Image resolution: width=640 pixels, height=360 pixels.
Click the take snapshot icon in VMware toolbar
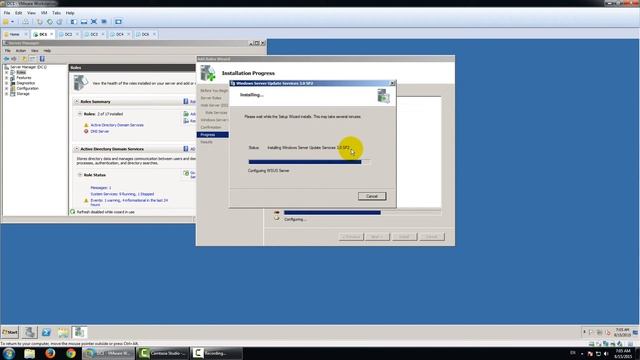point(40,22)
